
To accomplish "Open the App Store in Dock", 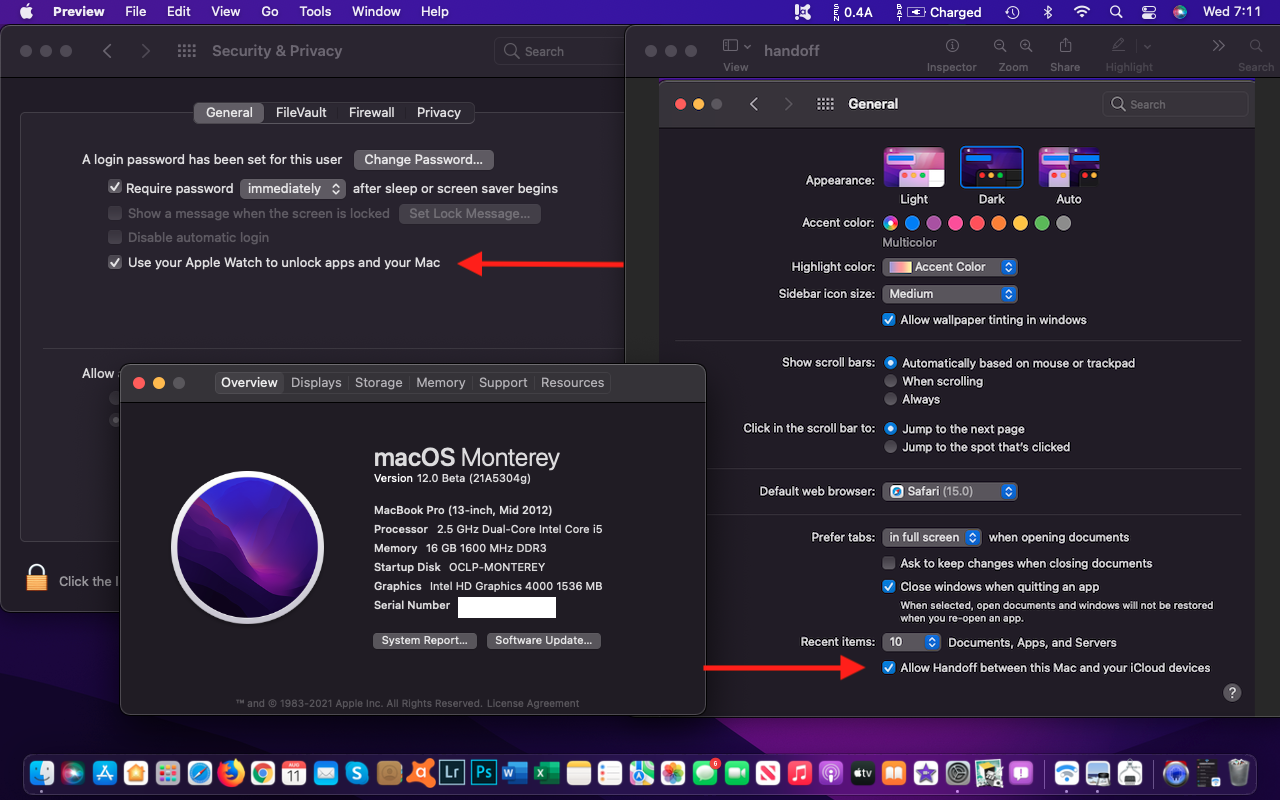I will [105, 773].
